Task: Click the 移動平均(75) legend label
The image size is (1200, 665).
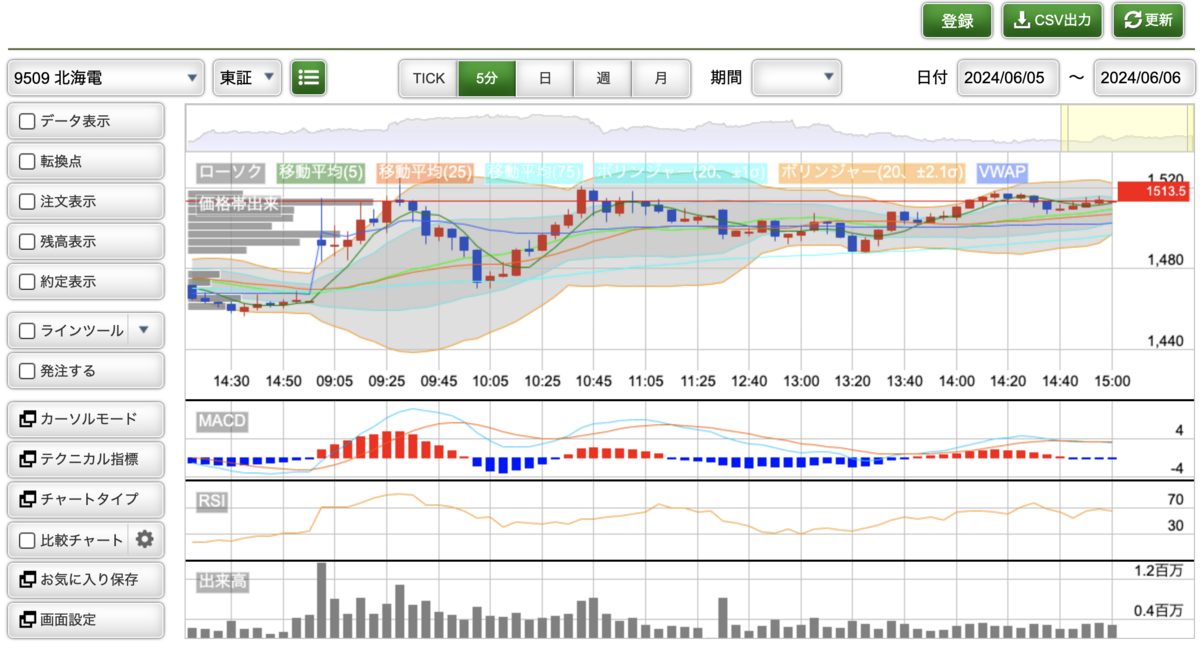Action: pos(533,173)
